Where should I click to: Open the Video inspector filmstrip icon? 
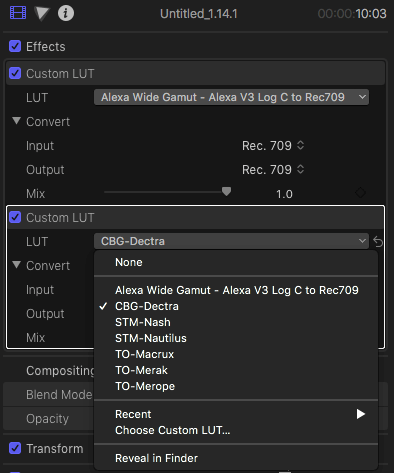[18, 13]
